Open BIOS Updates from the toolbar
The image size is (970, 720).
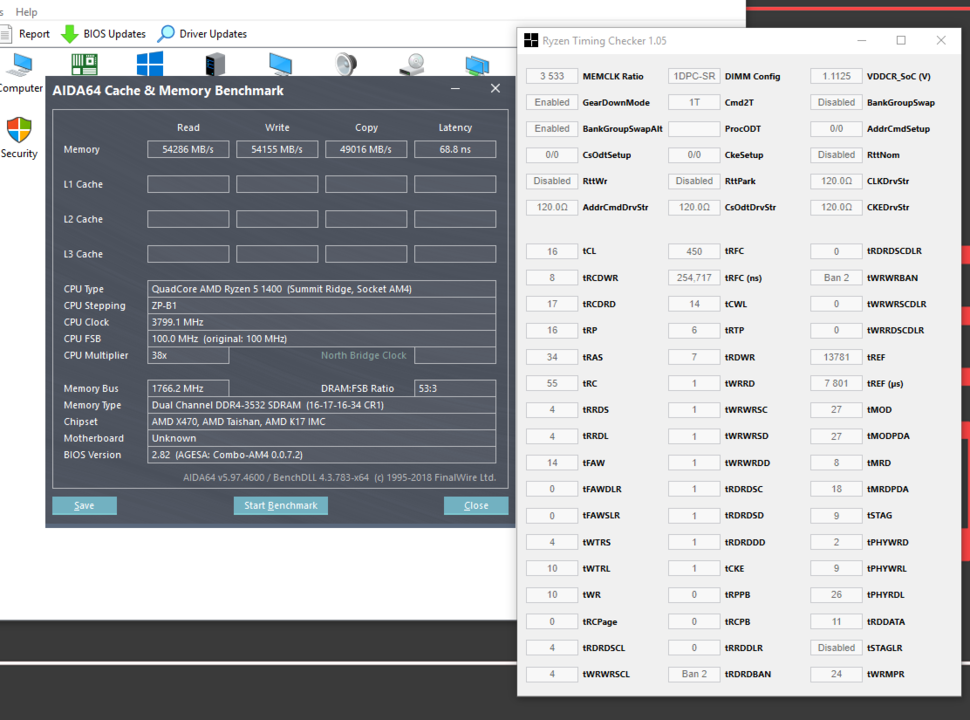click(104, 34)
